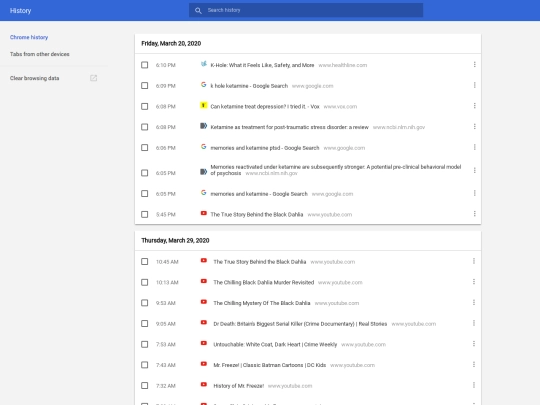Screen dimensions: 540x405
Task: Open three-dot menu for Chilling Mystery Black Dahlia
Action: coord(474,303)
